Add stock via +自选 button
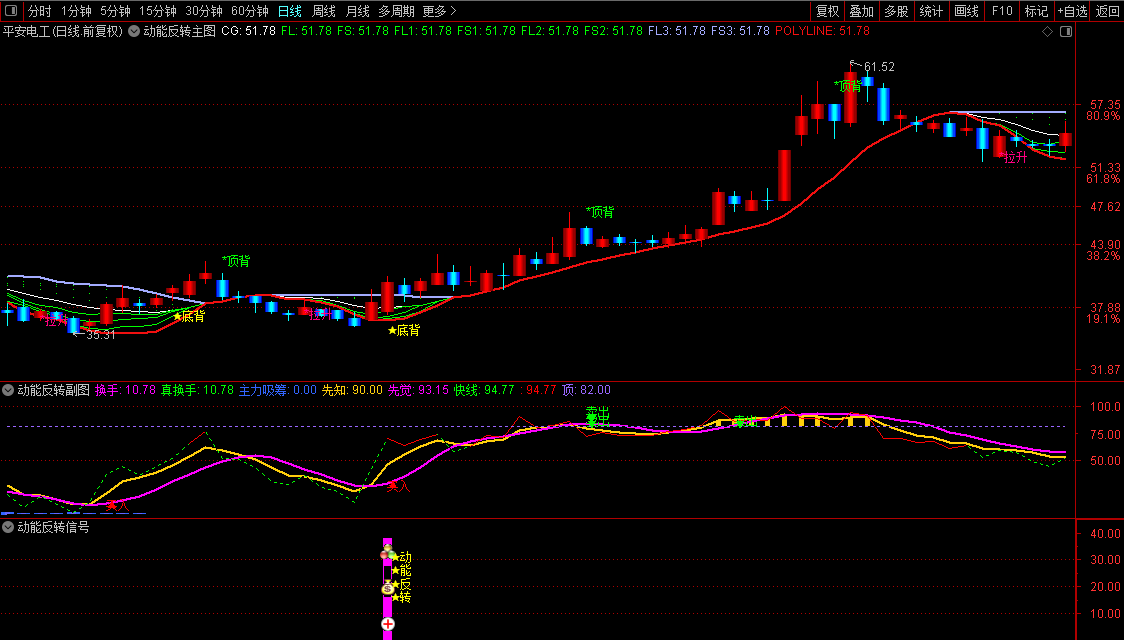Viewport: 1124px width, 640px height. click(x=1072, y=11)
